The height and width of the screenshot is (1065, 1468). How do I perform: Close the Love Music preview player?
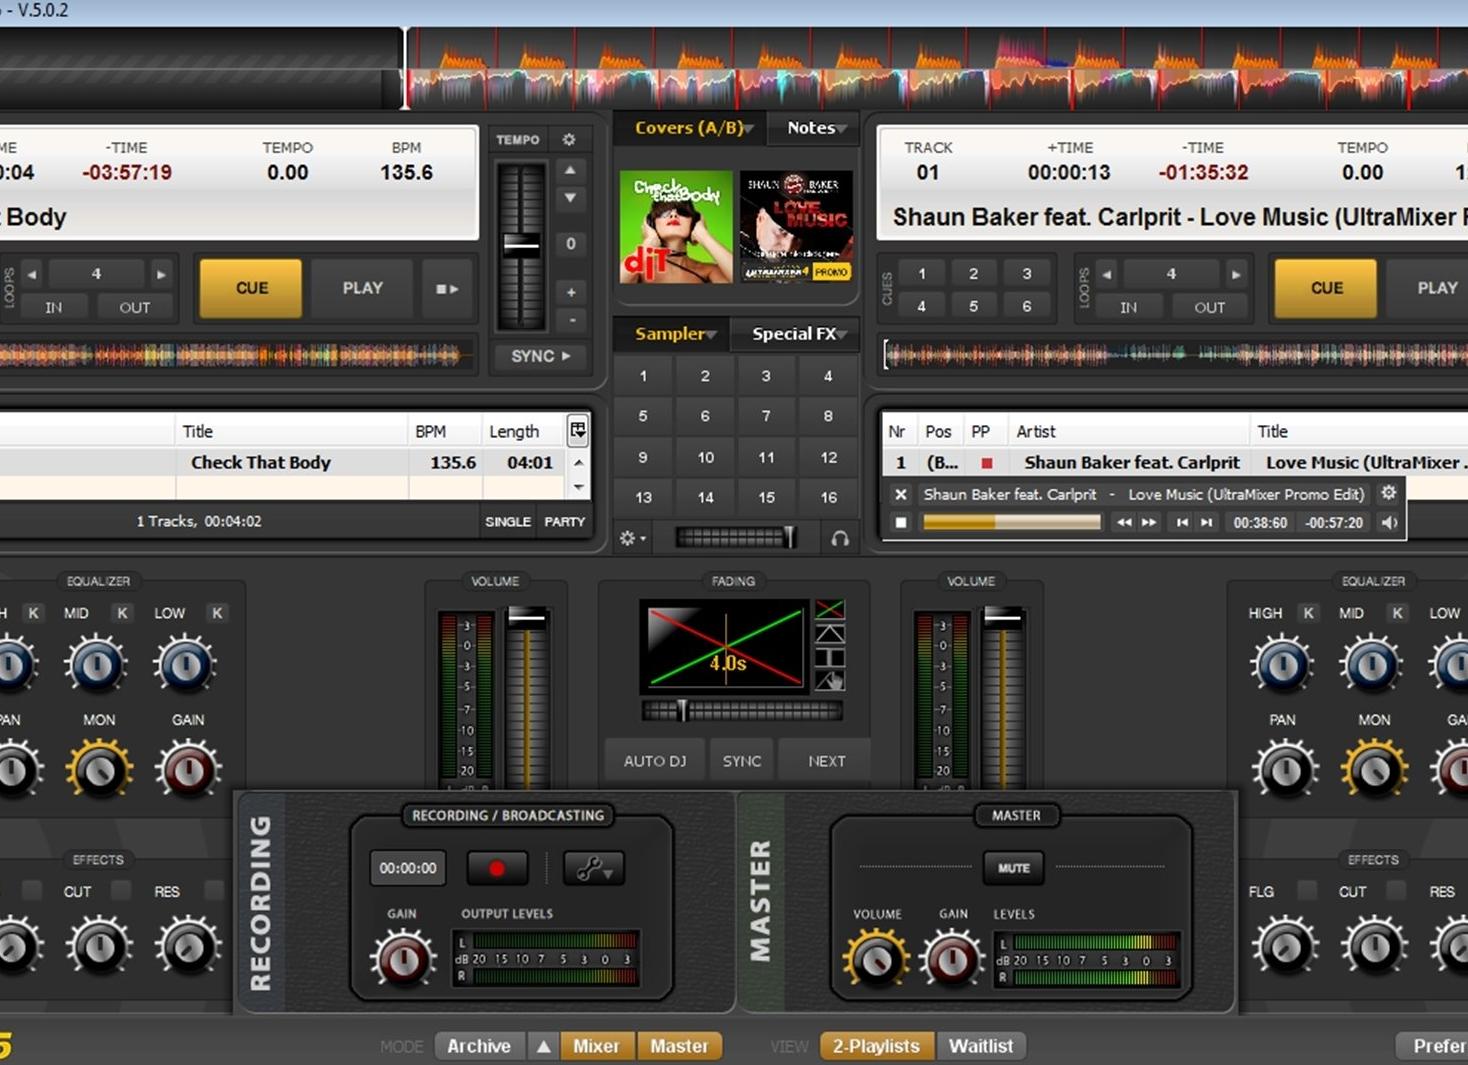pos(901,494)
